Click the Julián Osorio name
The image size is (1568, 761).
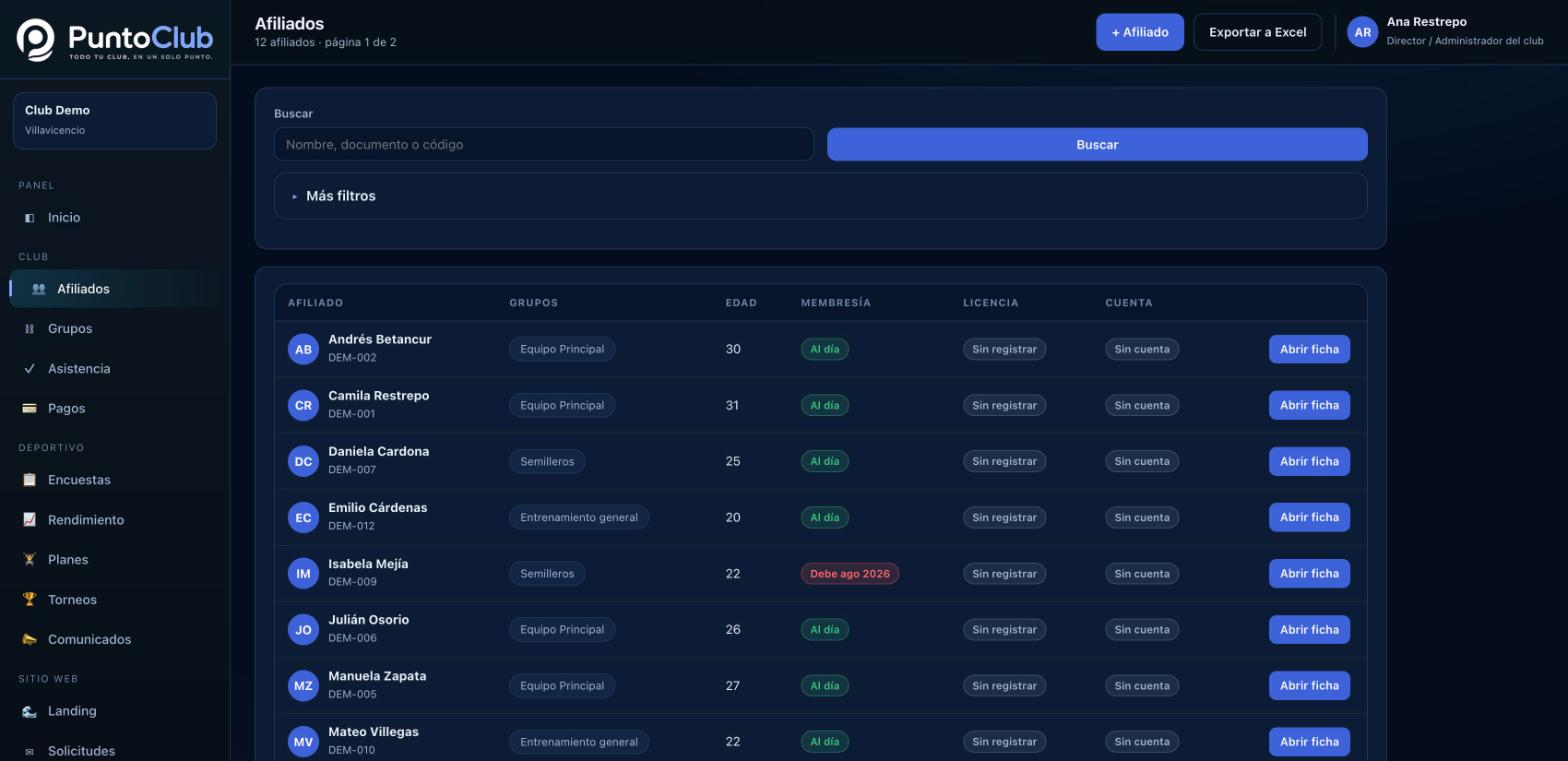pyautogui.click(x=368, y=620)
